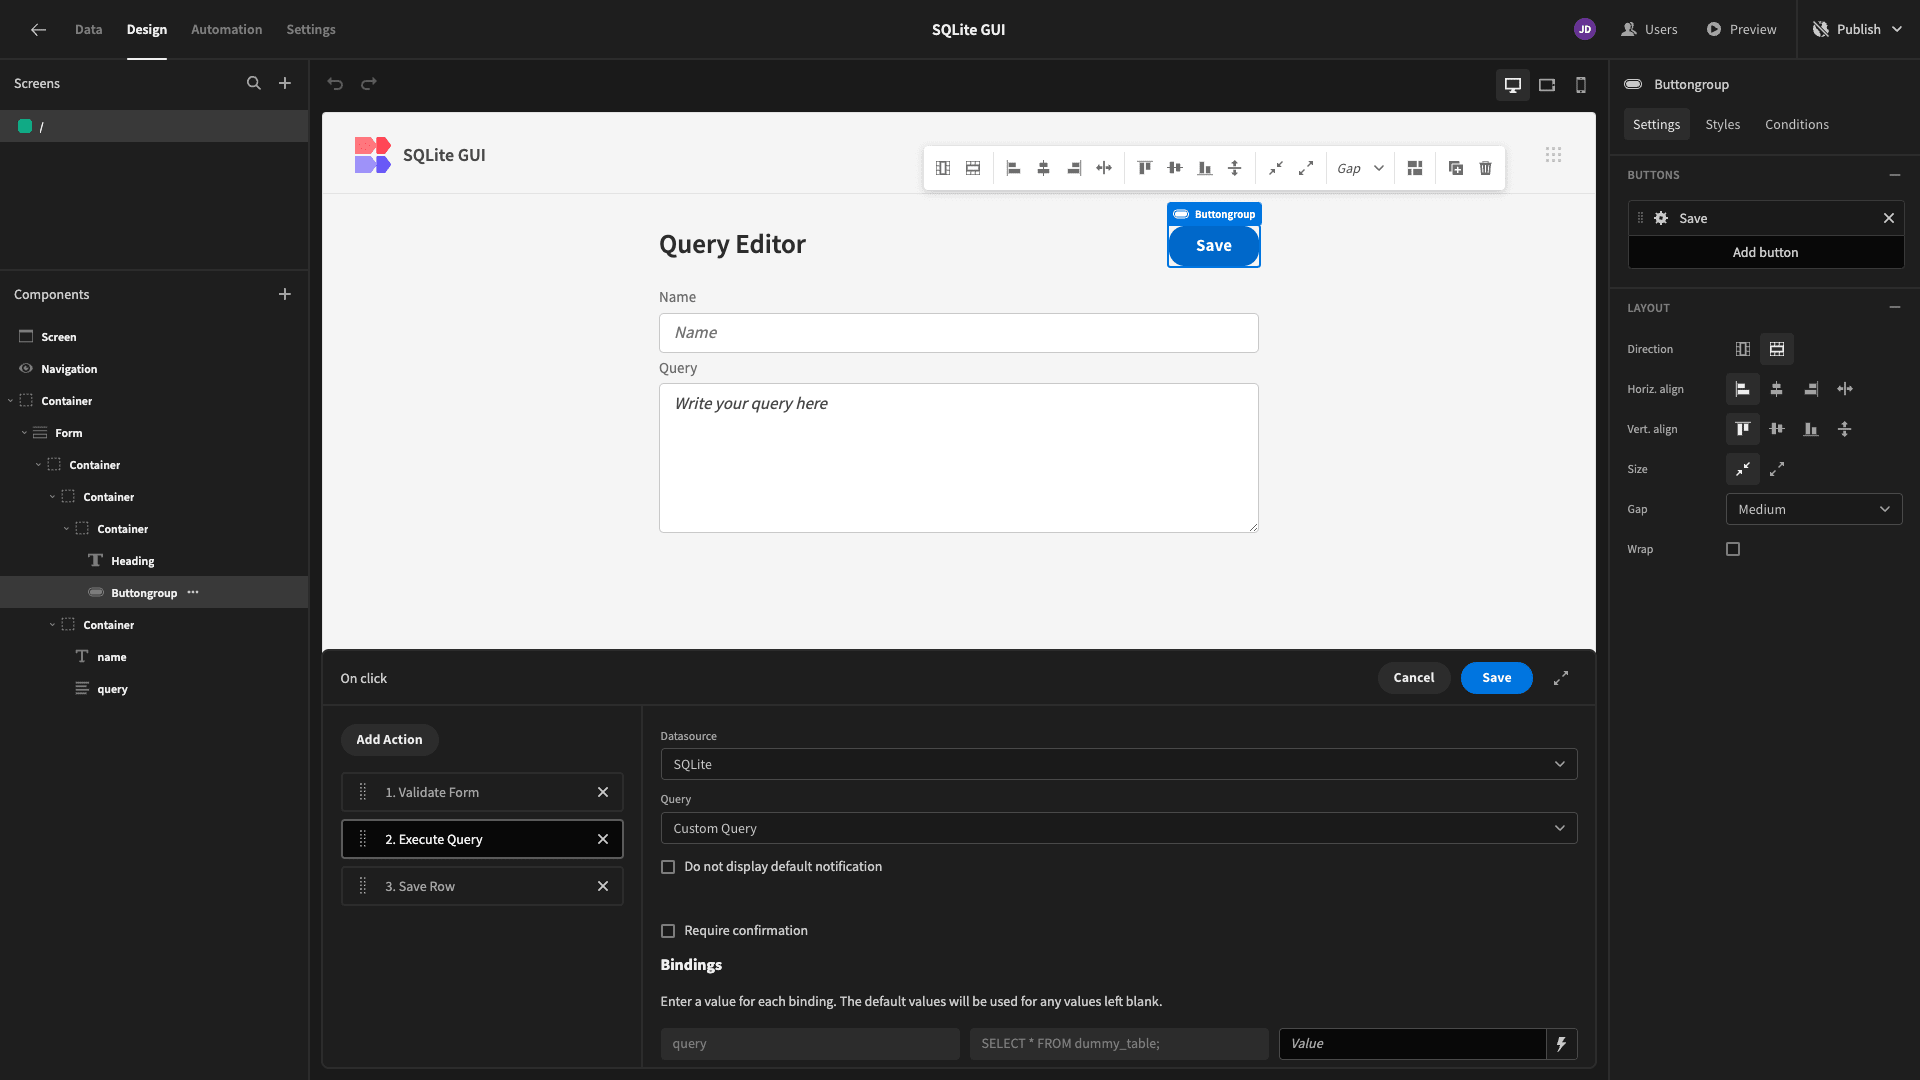
Task: Add a new screen with the plus icon
Action: point(285,84)
